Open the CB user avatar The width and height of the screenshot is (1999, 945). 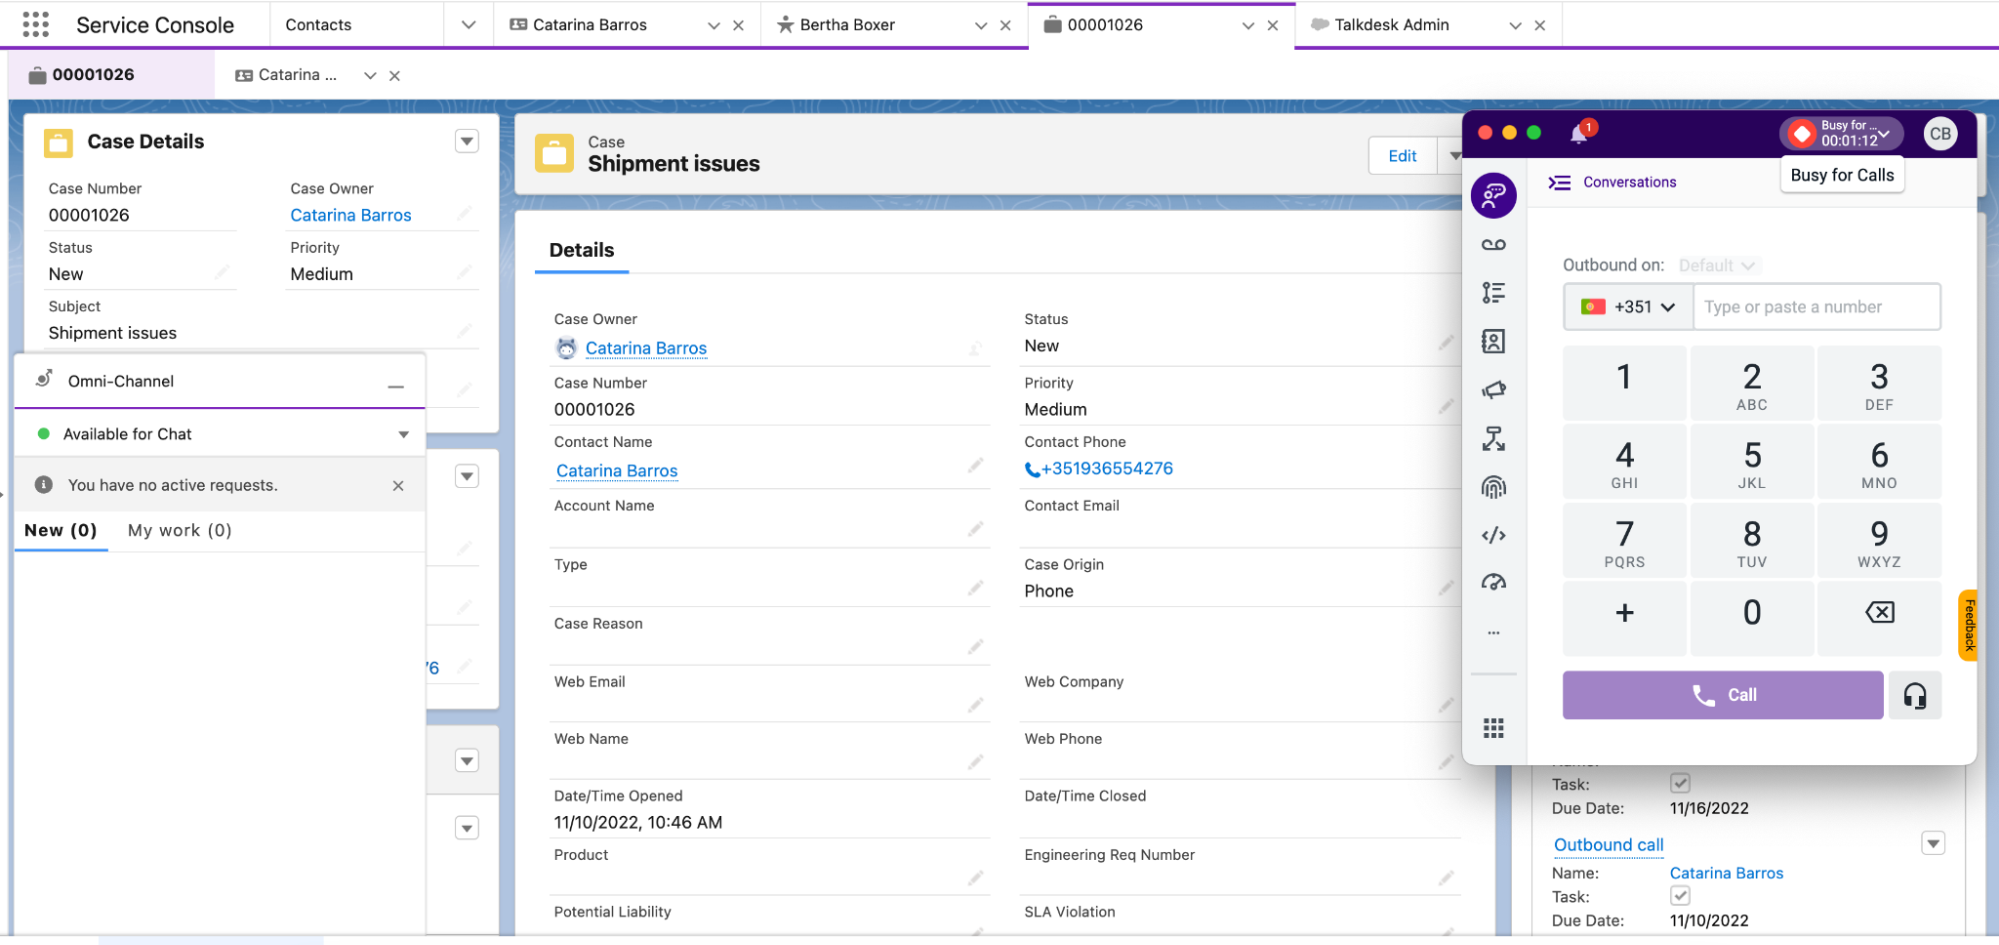[x=1940, y=133]
